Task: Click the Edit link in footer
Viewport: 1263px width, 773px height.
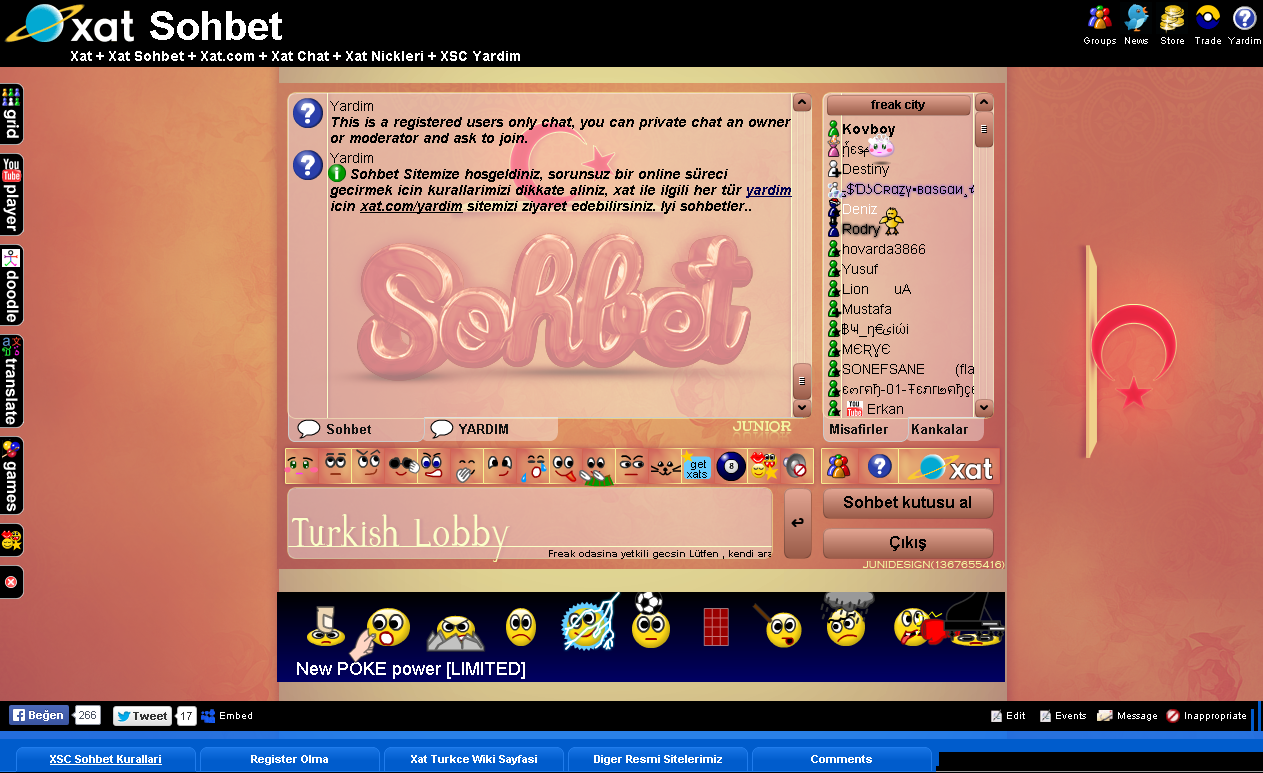Action: click(1009, 716)
